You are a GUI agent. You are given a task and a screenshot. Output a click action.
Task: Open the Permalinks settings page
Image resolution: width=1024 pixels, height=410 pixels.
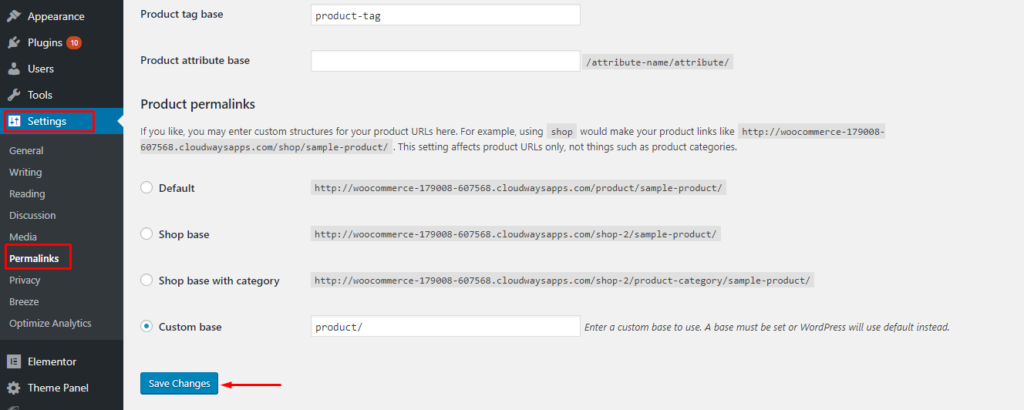34,259
